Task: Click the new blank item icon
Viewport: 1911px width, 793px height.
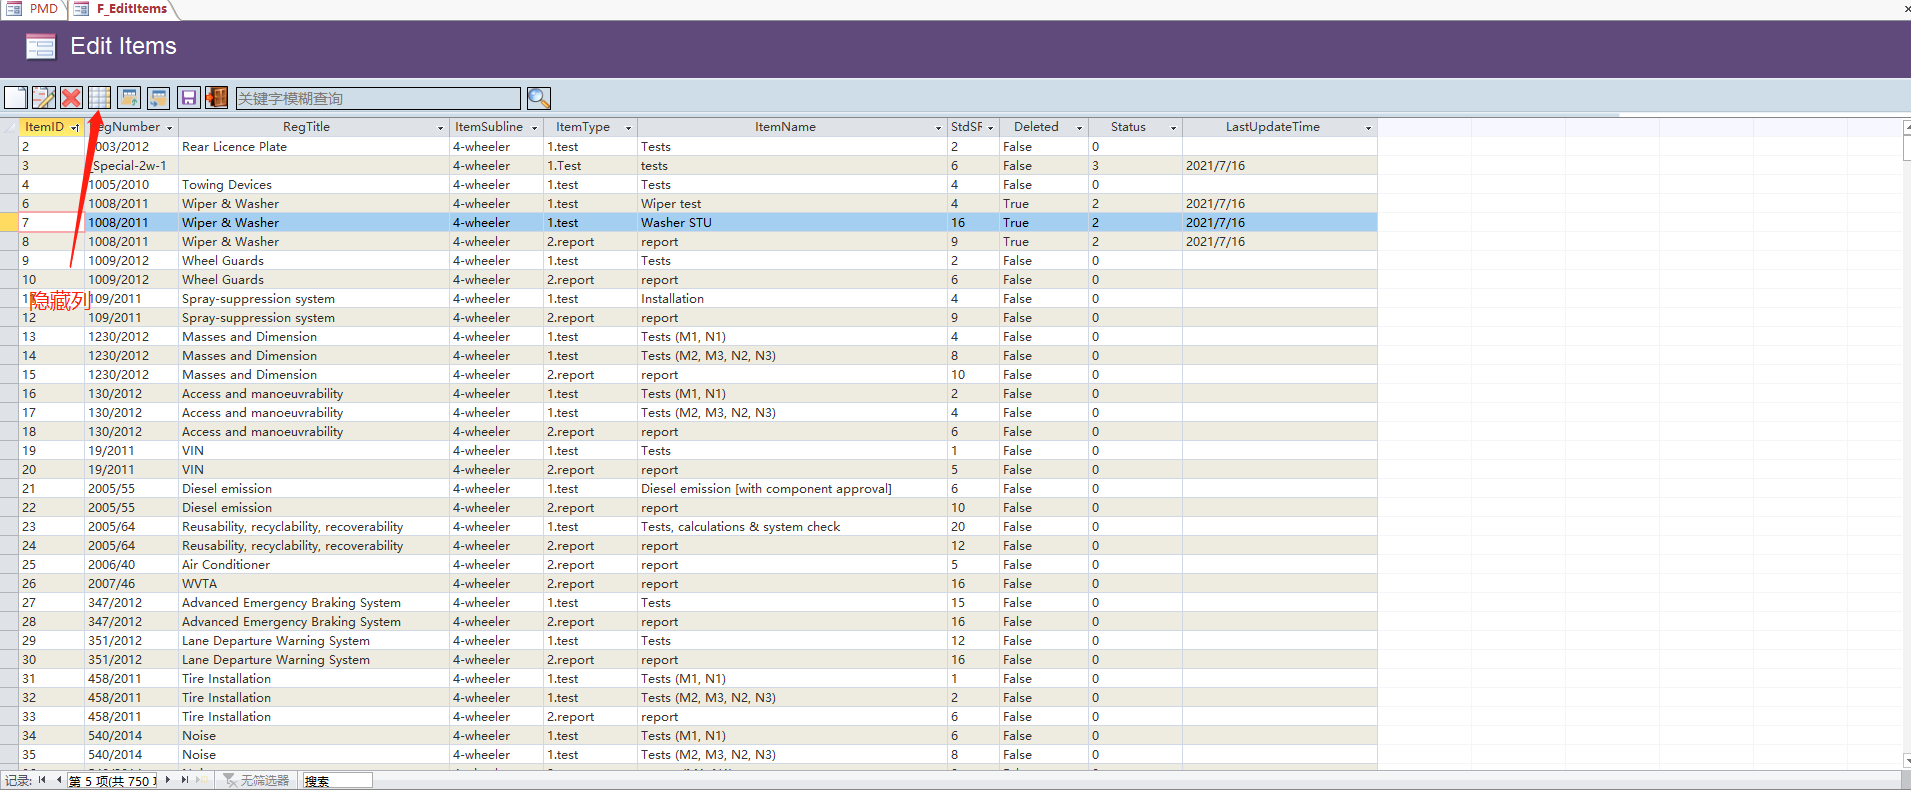Action: point(16,98)
